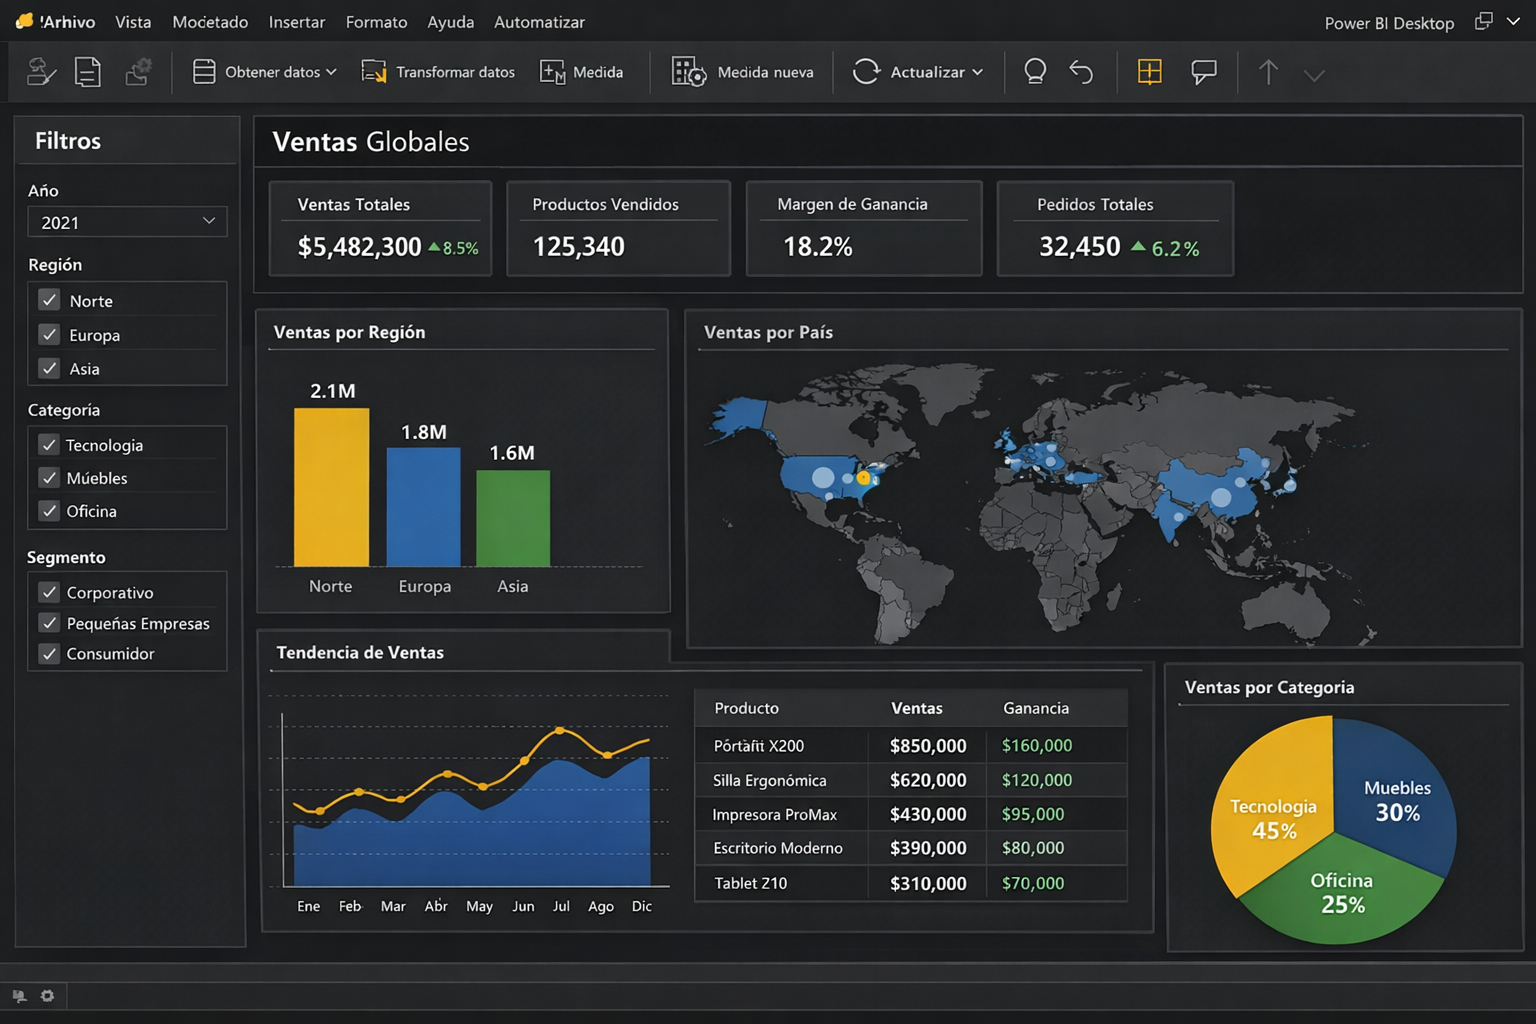1536x1024 pixels.
Task: Click the undo arrow icon
Action: click(1081, 72)
